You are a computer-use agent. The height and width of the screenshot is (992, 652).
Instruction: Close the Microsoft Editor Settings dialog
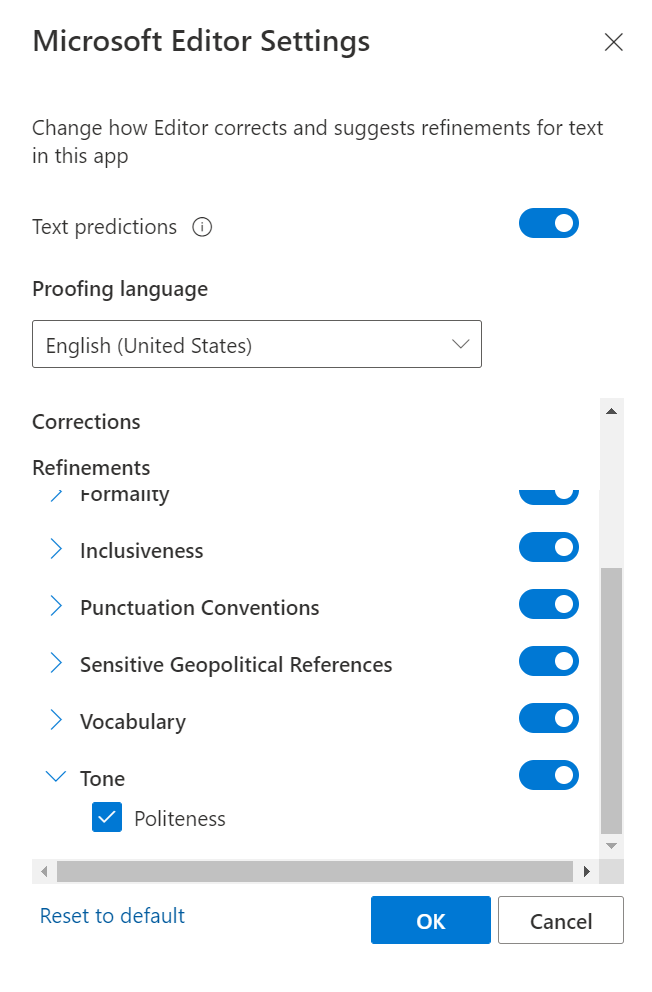tap(613, 42)
